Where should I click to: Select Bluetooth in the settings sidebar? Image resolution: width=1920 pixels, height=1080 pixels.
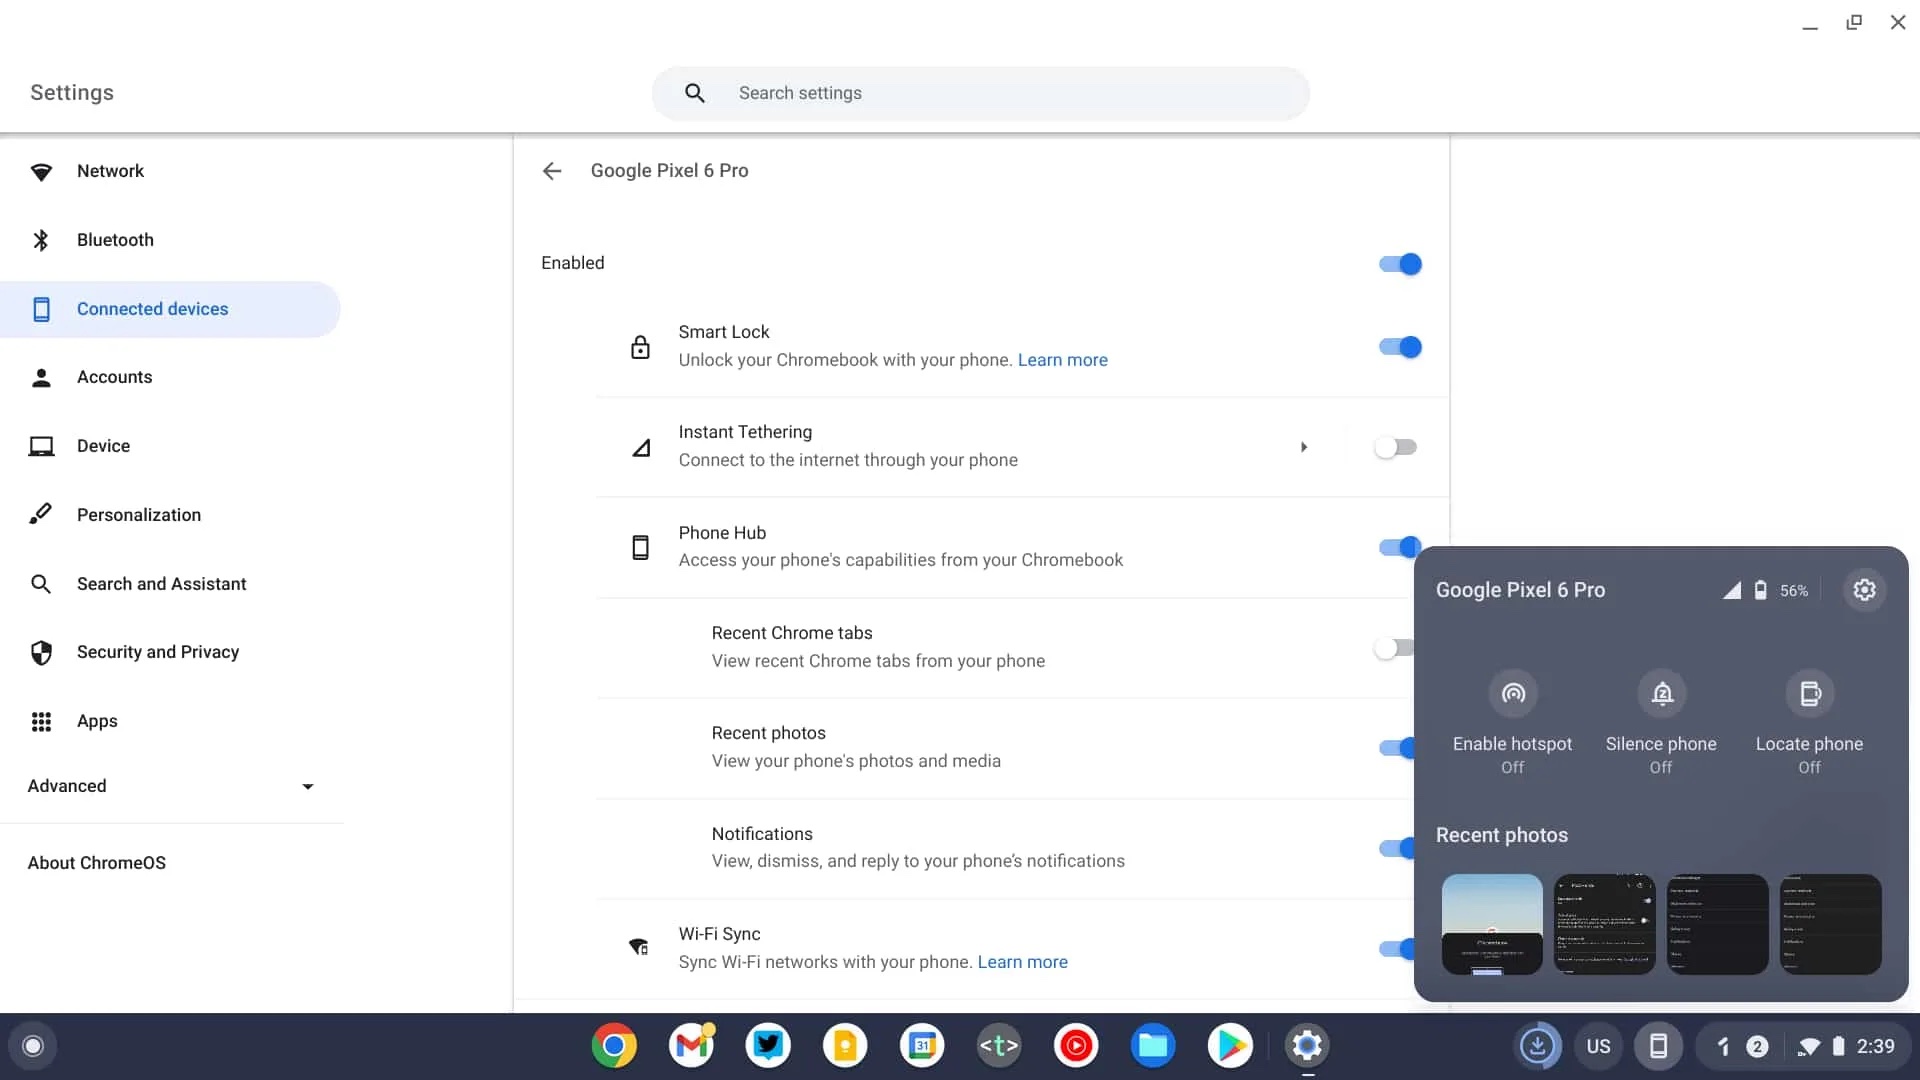pyautogui.click(x=115, y=240)
